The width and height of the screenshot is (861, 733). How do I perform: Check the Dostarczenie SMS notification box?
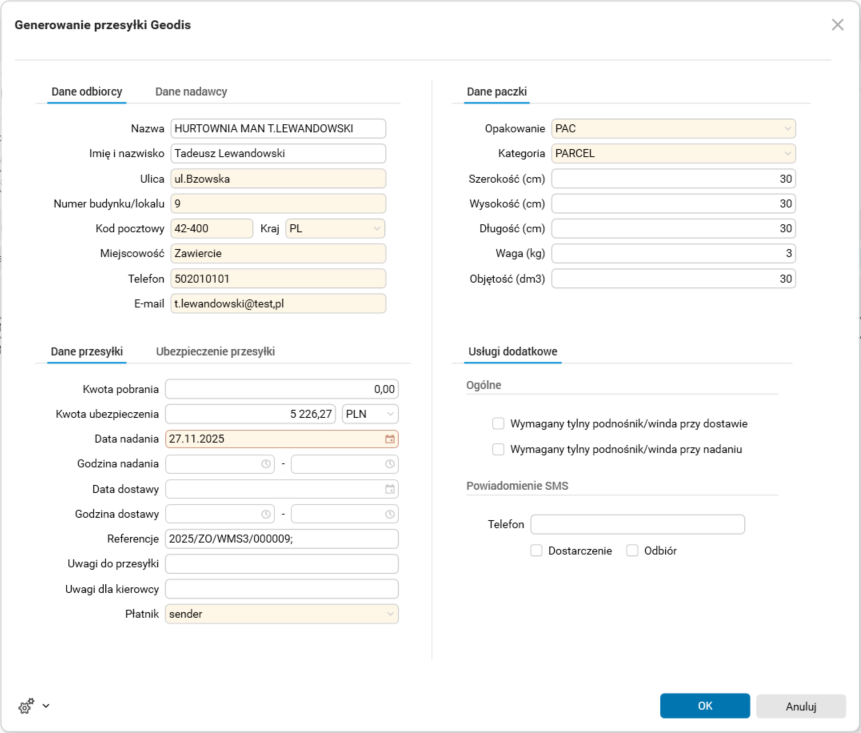537,551
